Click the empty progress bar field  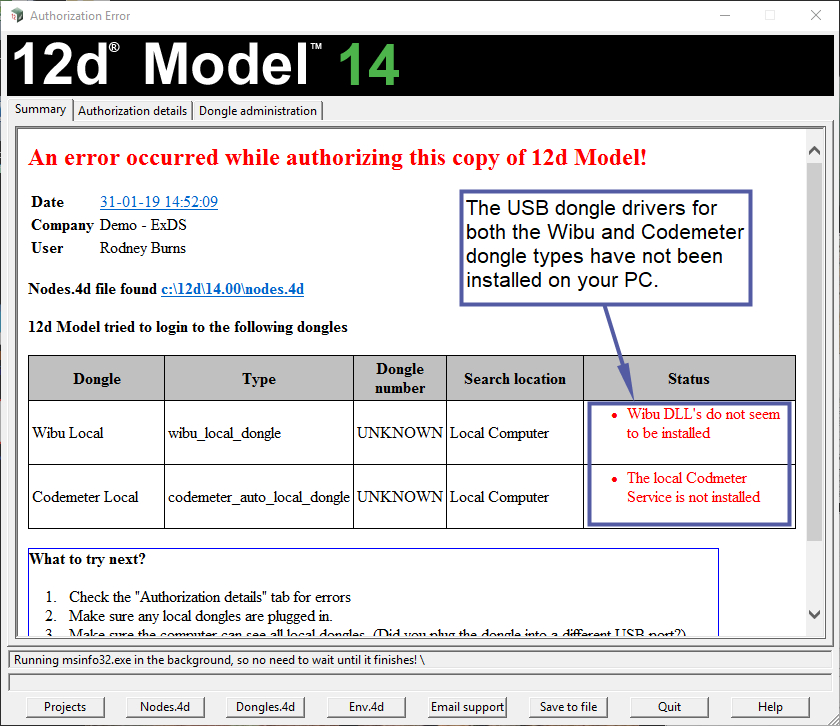tap(420, 682)
